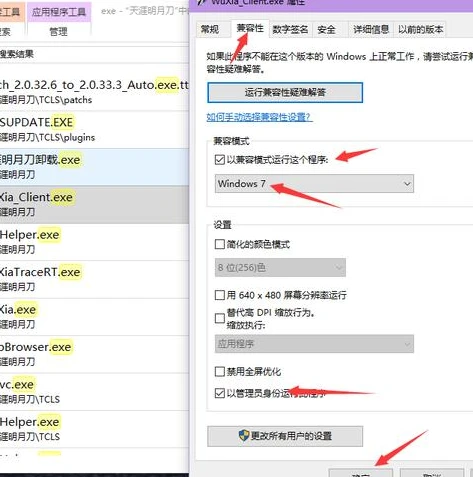Select the Xia.exe file below KiaTraceRT.exe
473x477 pixels.
coord(94,317)
